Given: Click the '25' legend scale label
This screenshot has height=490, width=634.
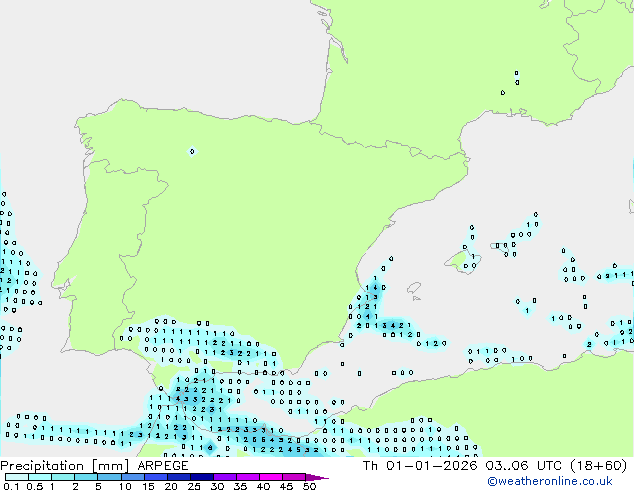Looking at the screenshot, I should click(194, 486).
